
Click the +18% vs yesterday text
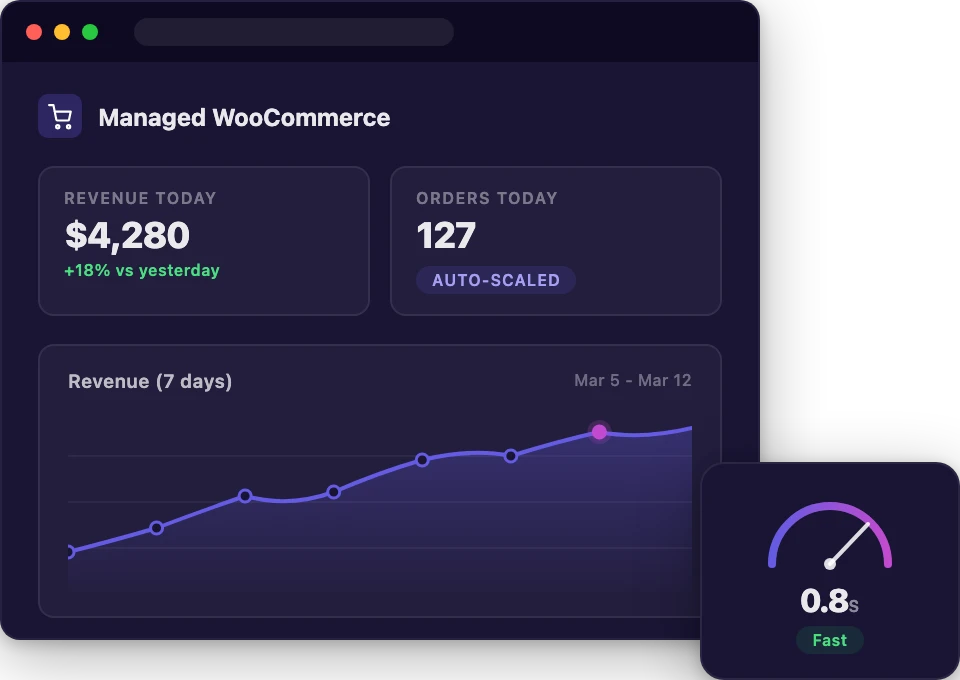tap(142, 271)
